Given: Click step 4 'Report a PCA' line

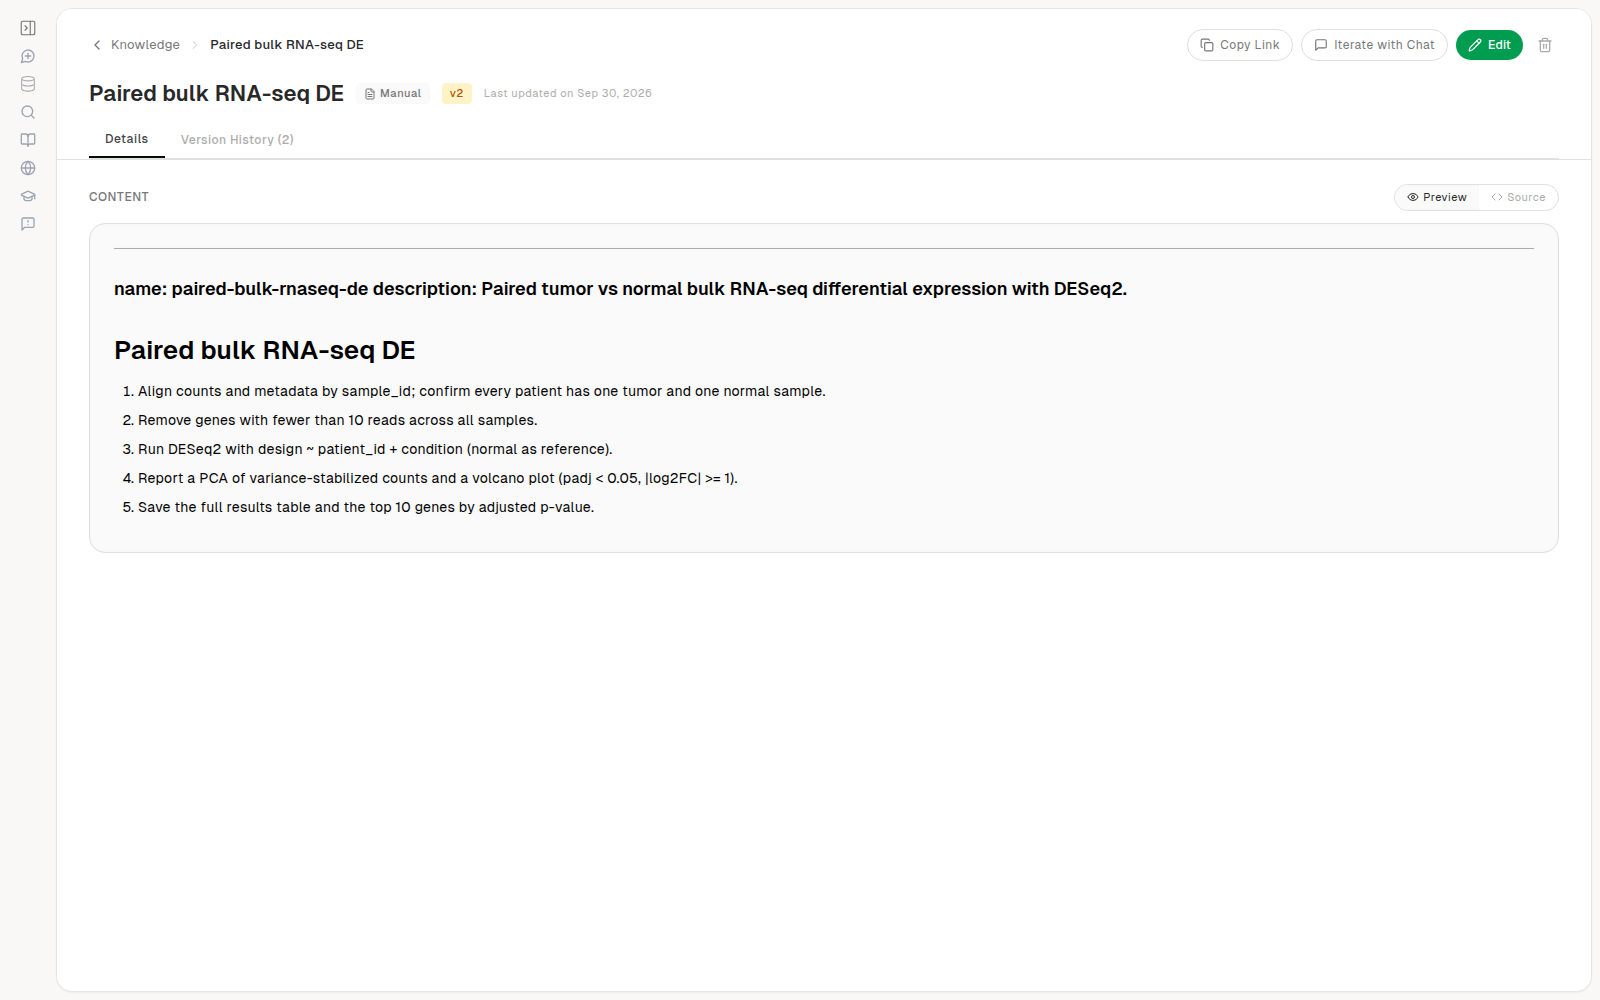Looking at the screenshot, I should click(x=438, y=478).
